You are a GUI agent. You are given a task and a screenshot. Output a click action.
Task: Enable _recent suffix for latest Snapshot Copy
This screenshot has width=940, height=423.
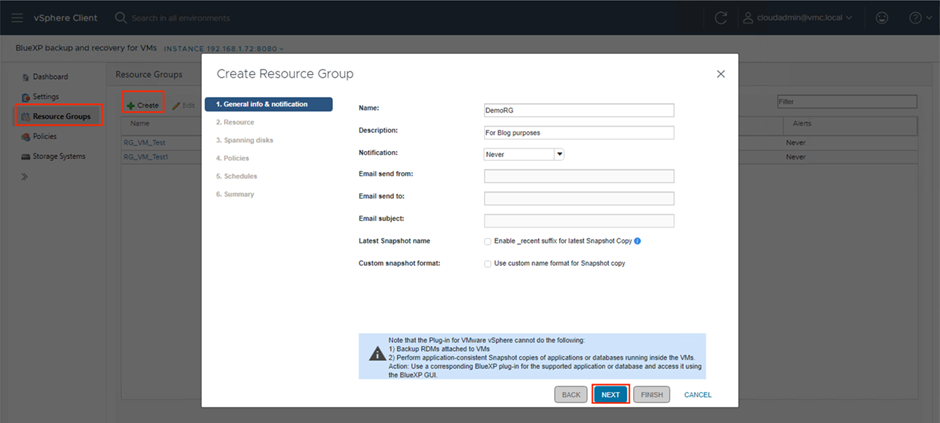click(x=488, y=241)
